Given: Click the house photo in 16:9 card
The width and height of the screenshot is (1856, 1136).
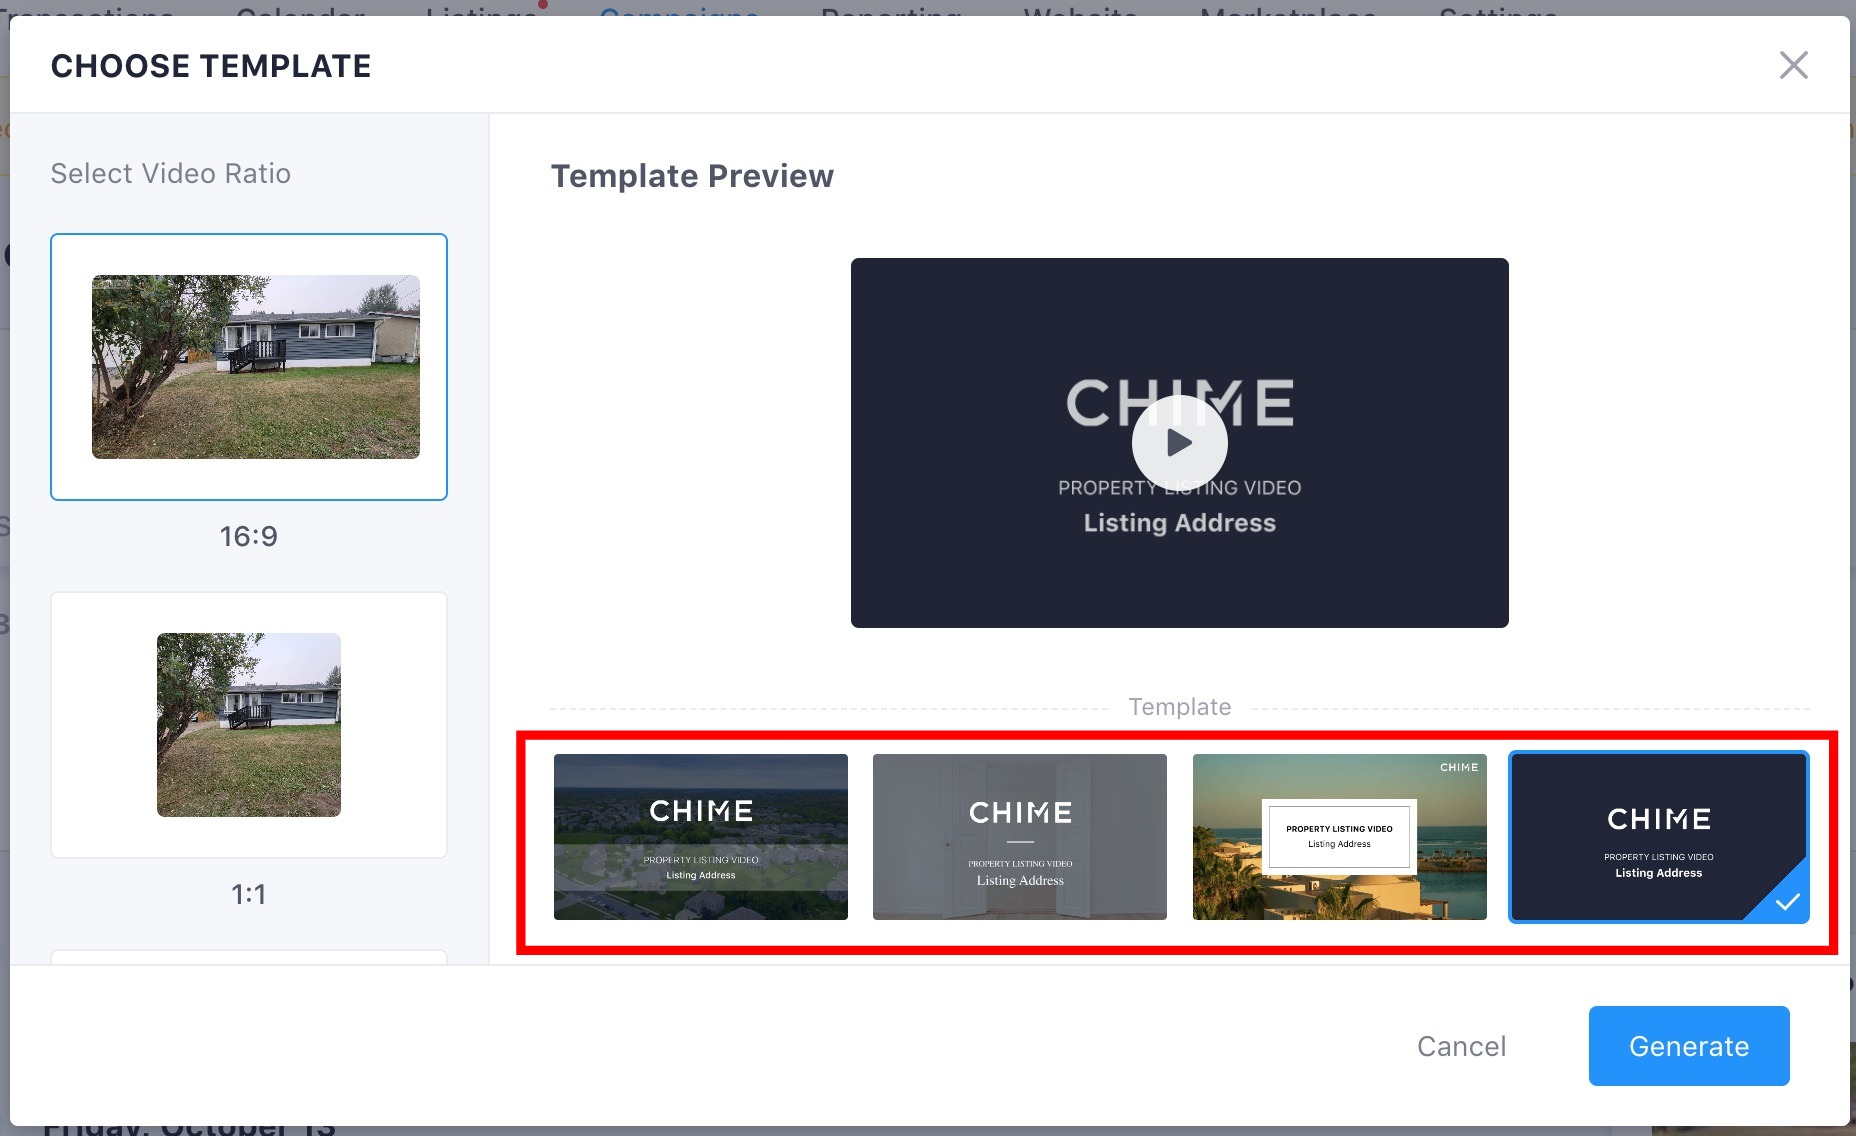Looking at the screenshot, I should click(256, 367).
